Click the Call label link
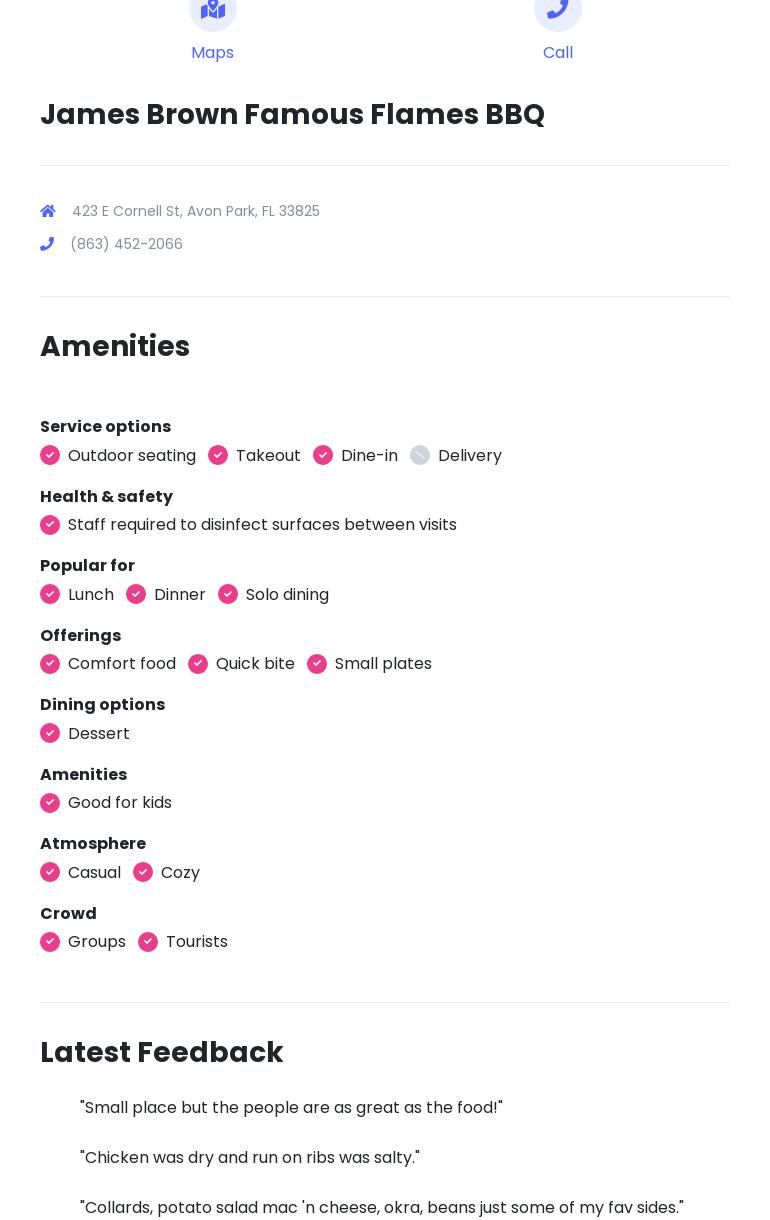Image resolution: width=770 pixels, height=1220 pixels. pyautogui.click(x=558, y=52)
